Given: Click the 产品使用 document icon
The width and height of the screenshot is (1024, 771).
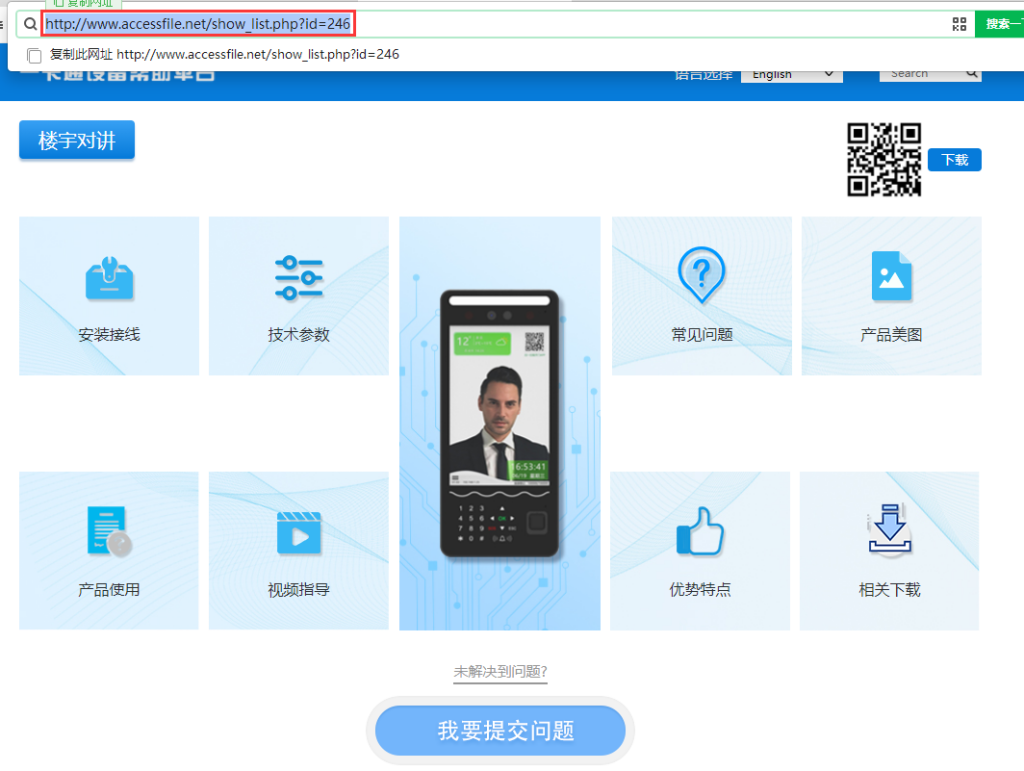Looking at the screenshot, I should [x=108, y=531].
